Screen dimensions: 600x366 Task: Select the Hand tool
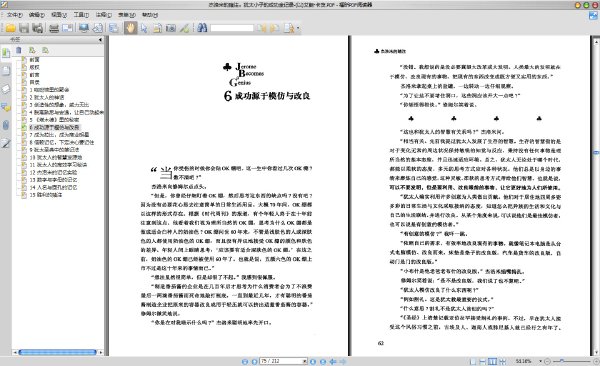[x=130, y=28]
